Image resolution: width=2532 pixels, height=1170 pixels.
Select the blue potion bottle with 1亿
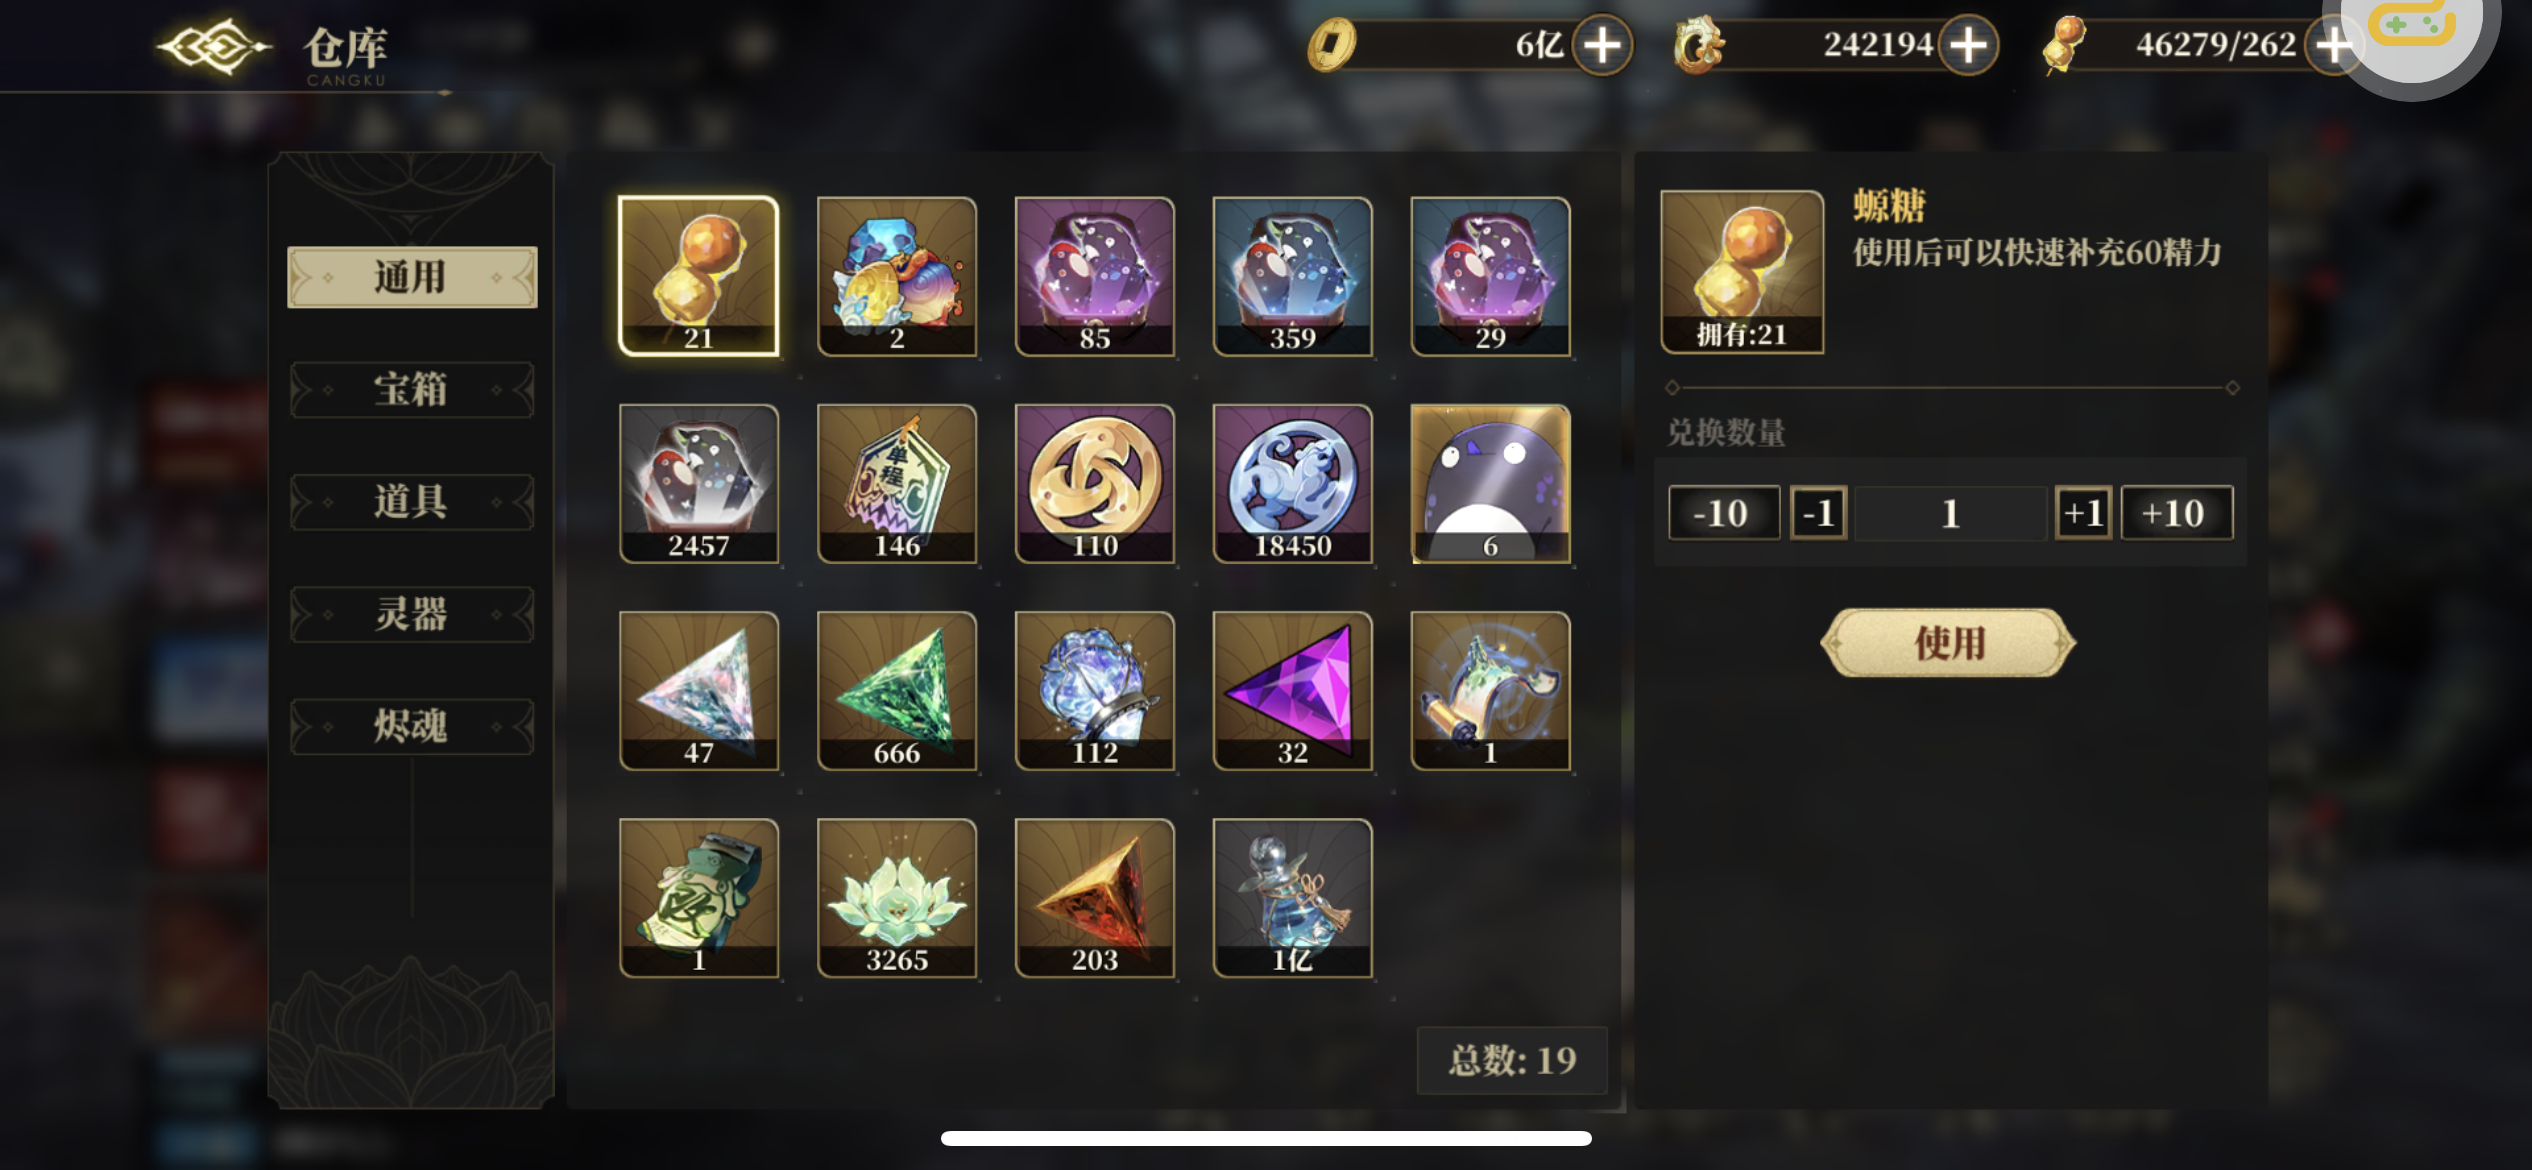point(1292,898)
